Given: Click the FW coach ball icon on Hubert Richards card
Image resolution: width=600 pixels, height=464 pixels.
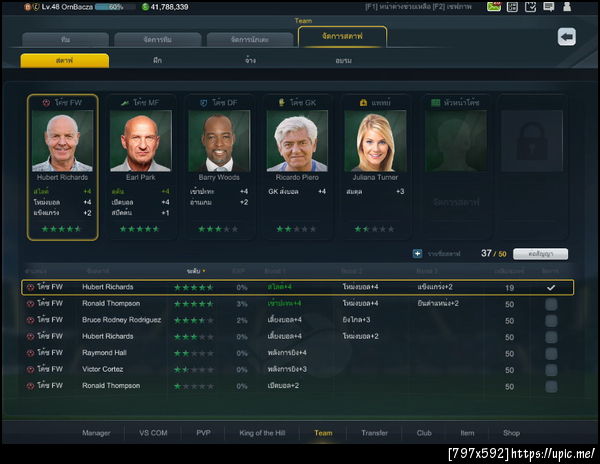Looking at the screenshot, I should (46, 103).
